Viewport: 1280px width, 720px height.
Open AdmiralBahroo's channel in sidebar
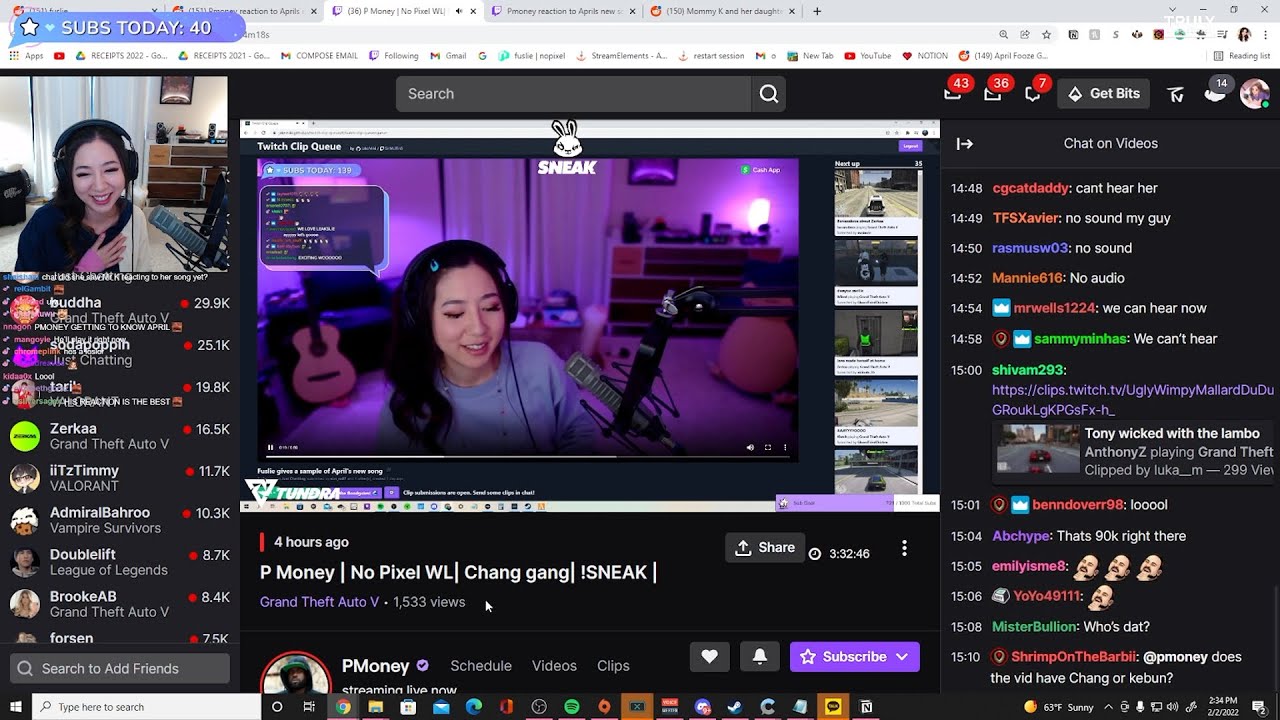point(120,520)
